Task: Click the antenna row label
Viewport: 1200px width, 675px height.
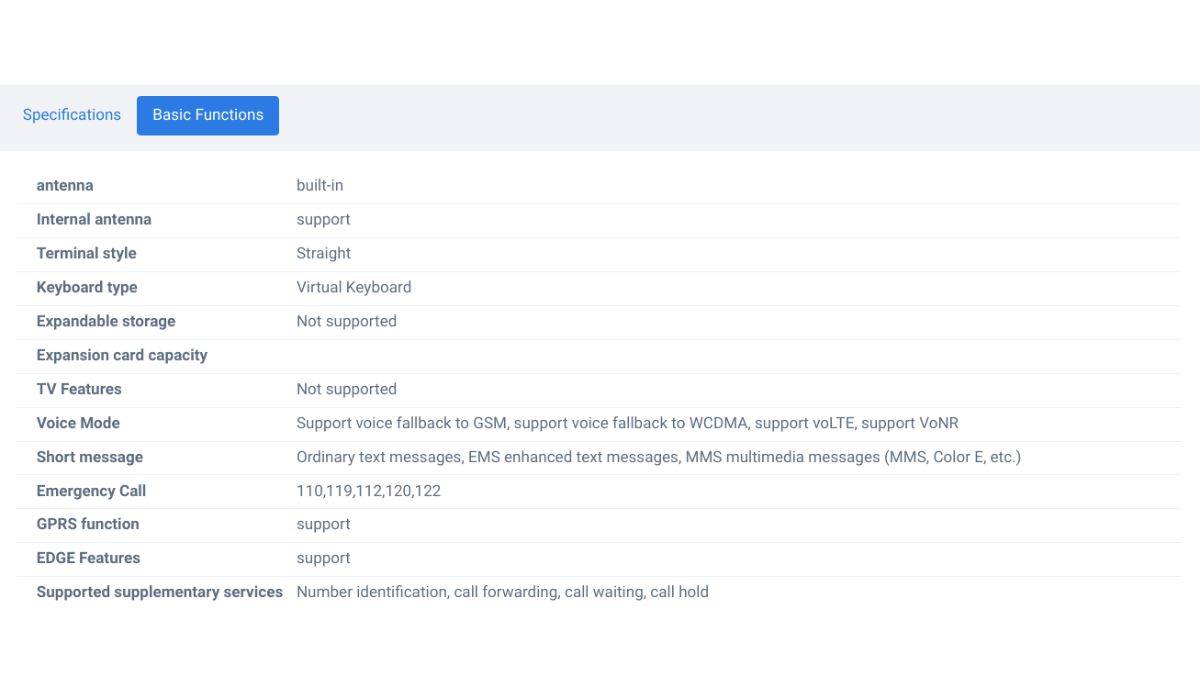Action: (65, 186)
